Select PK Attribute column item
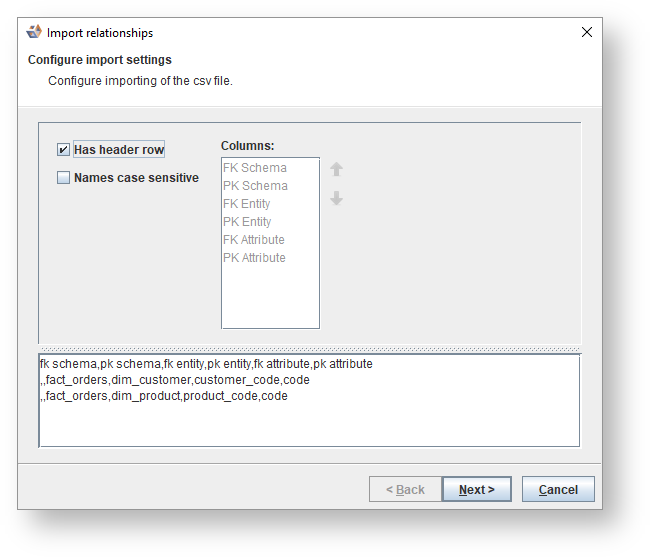This screenshot has height=558, width=651. point(254,258)
